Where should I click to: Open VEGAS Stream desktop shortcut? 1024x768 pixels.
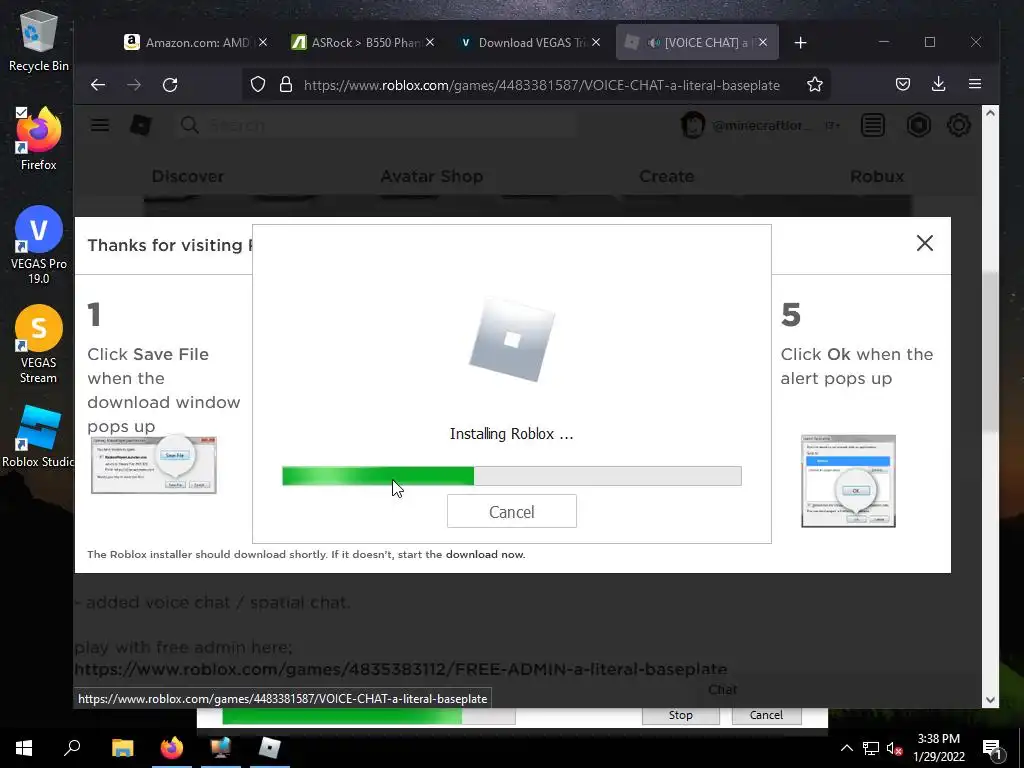coord(38,344)
